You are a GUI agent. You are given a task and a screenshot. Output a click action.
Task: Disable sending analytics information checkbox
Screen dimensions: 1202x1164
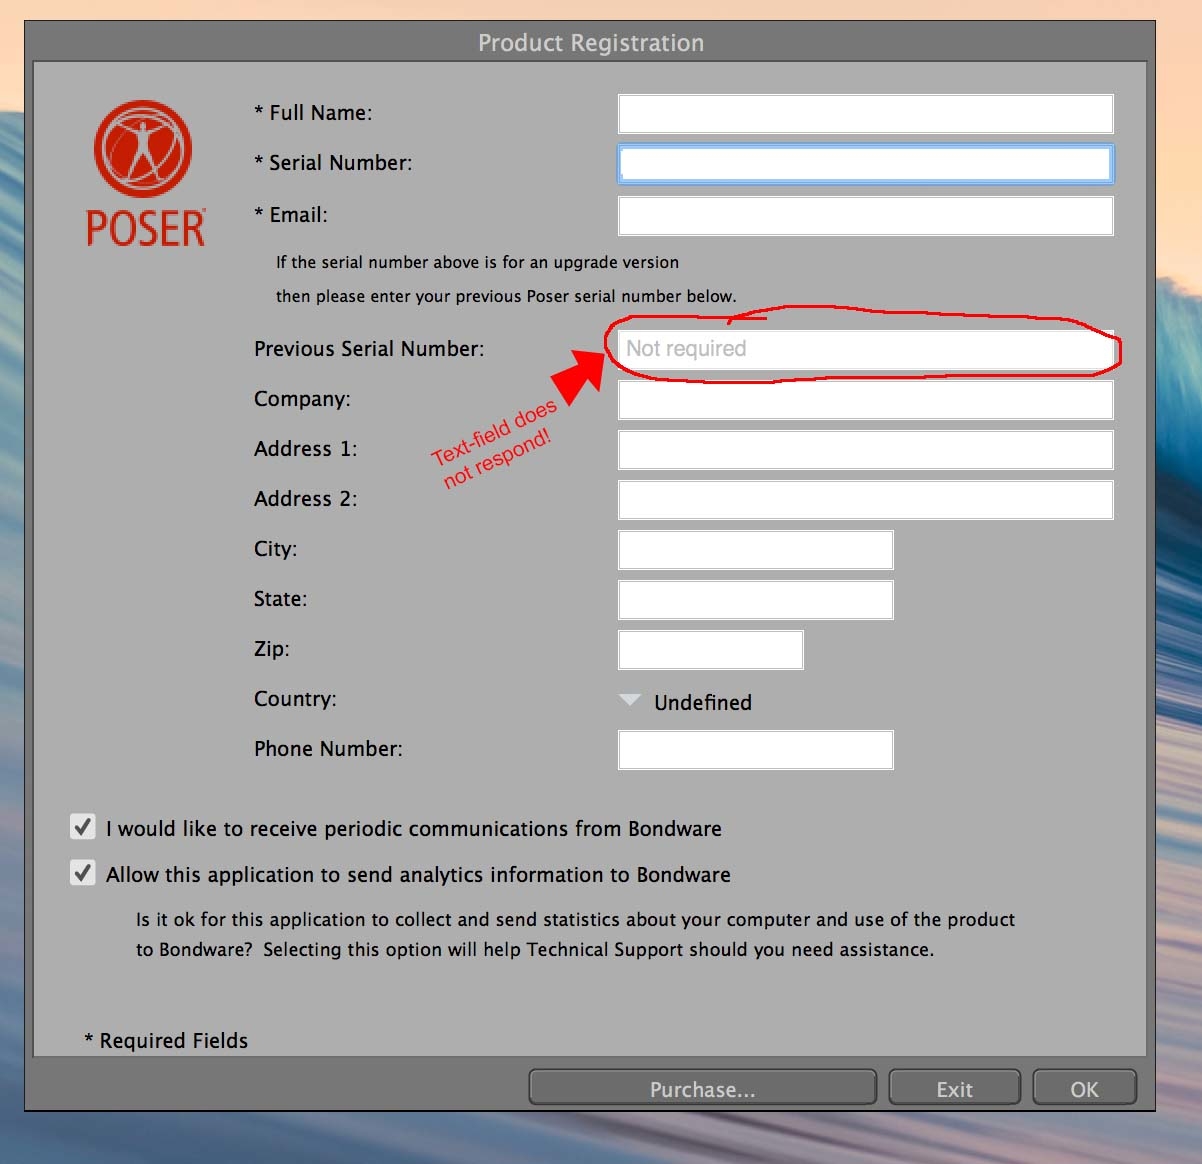[x=83, y=873]
